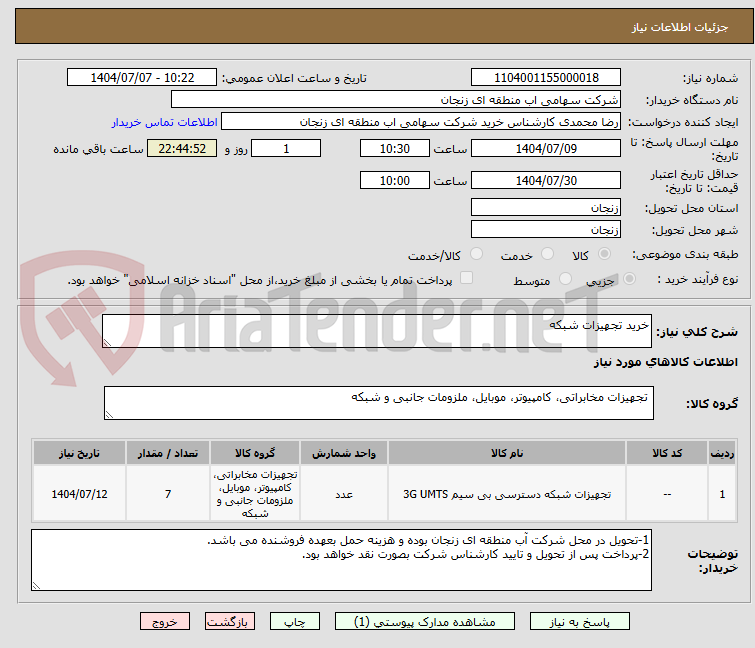This screenshot has height=648, width=755.
Task: Select the متوسط purchase type radio
Action: pyautogui.click(x=565, y=279)
